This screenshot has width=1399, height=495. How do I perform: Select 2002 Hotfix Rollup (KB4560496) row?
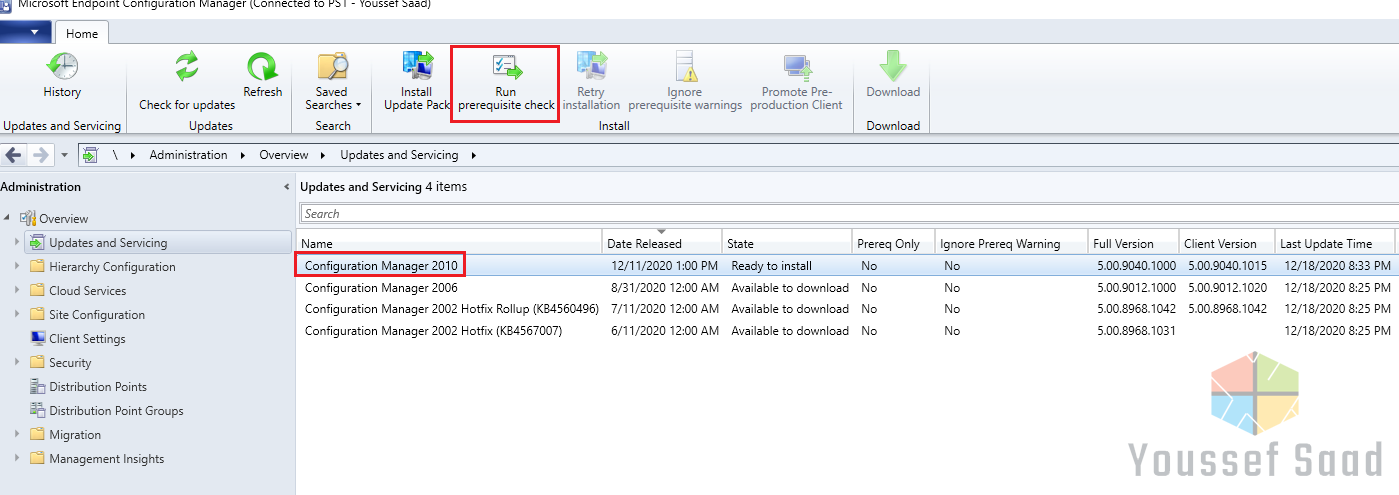point(847,309)
